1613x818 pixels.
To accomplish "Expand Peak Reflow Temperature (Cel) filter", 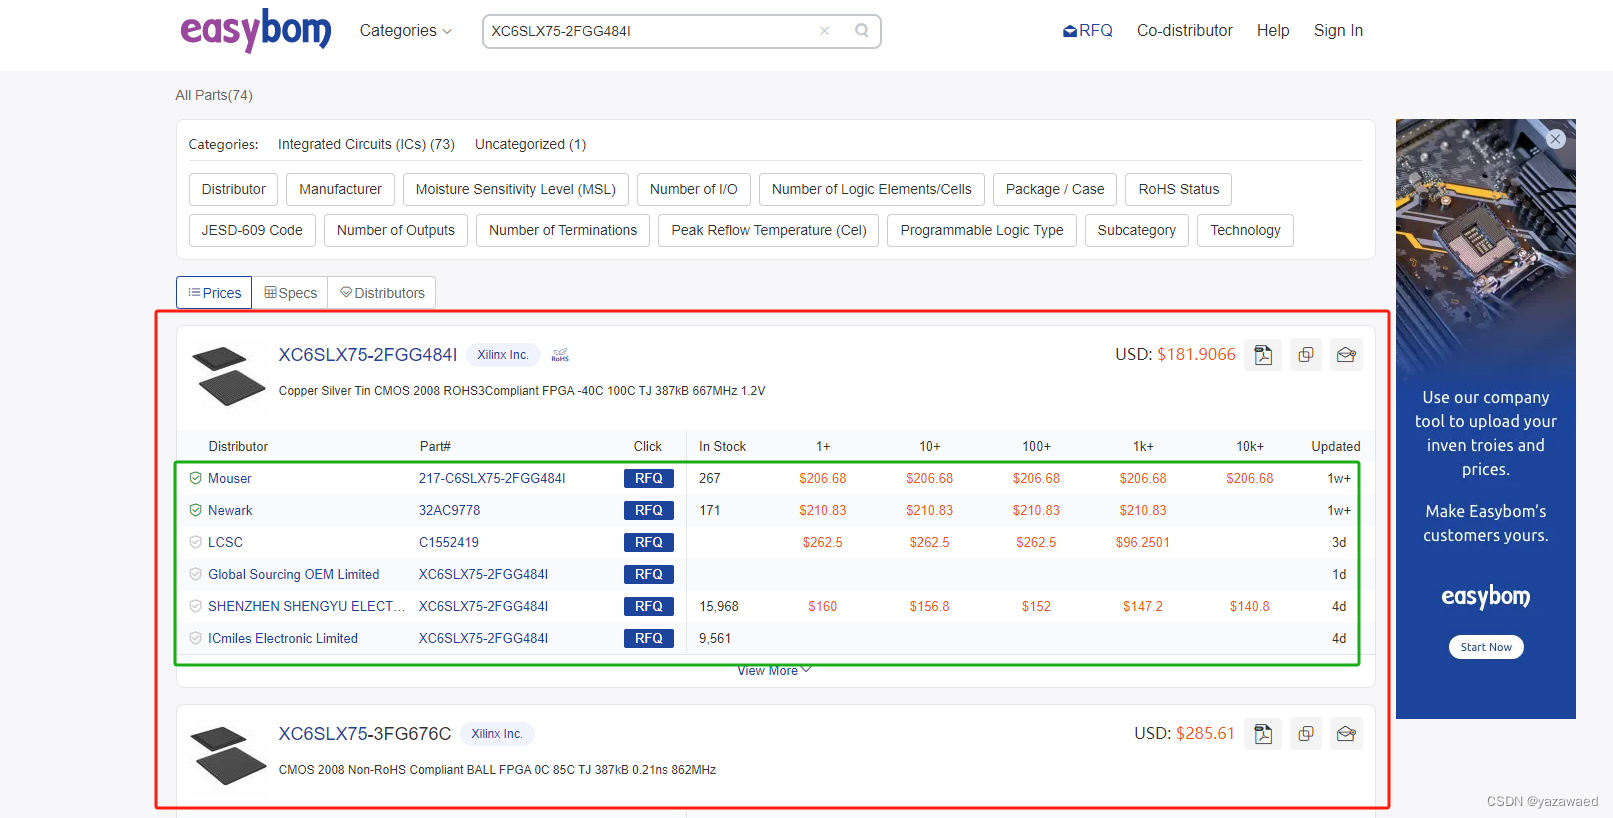I will [x=769, y=230].
